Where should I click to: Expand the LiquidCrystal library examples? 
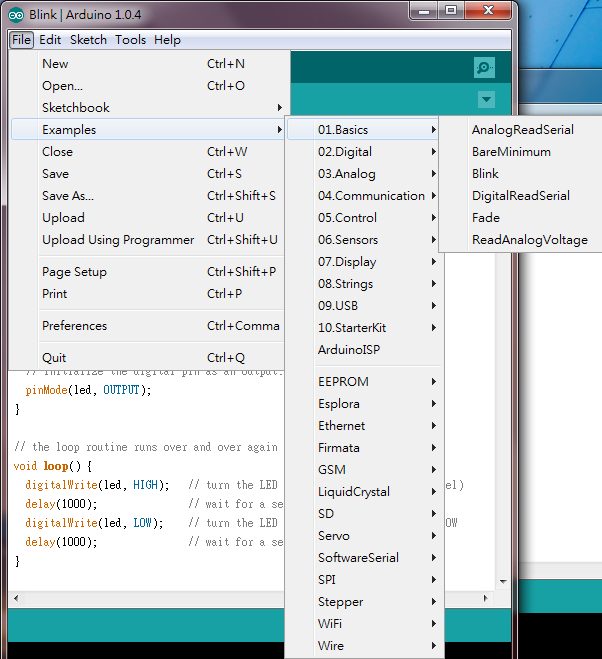[363, 492]
